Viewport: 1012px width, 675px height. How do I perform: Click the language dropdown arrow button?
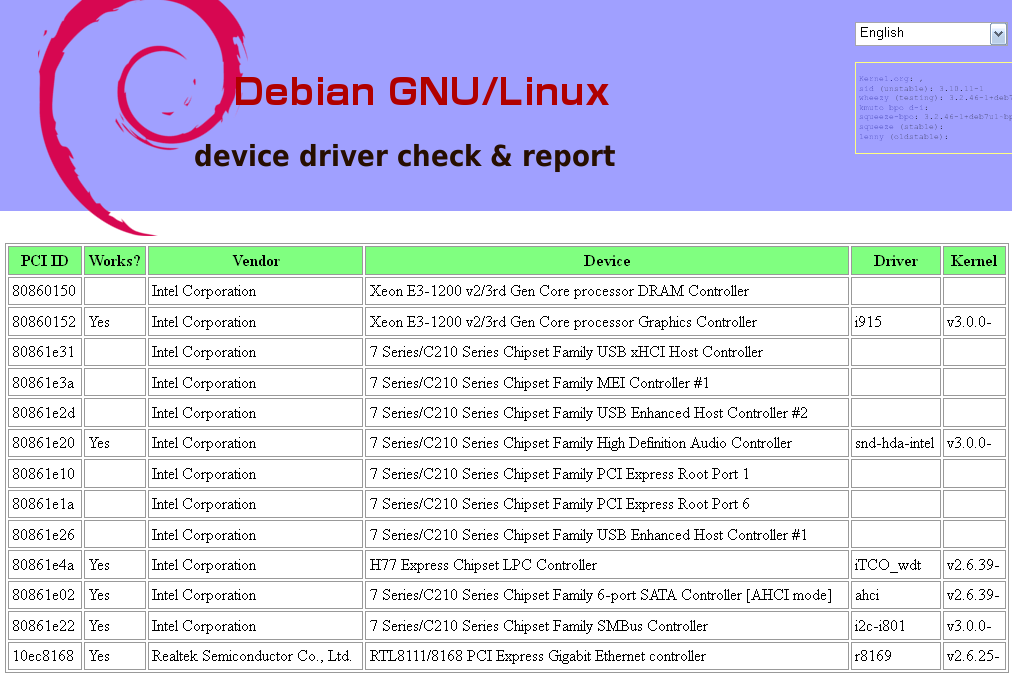(998, 34)
